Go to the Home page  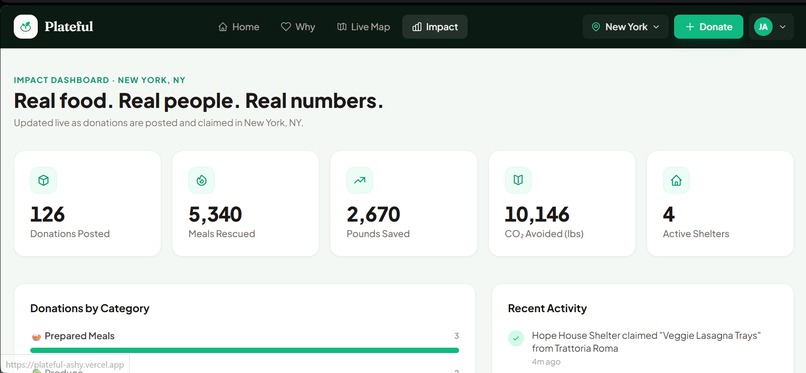[x=239, y=27]
